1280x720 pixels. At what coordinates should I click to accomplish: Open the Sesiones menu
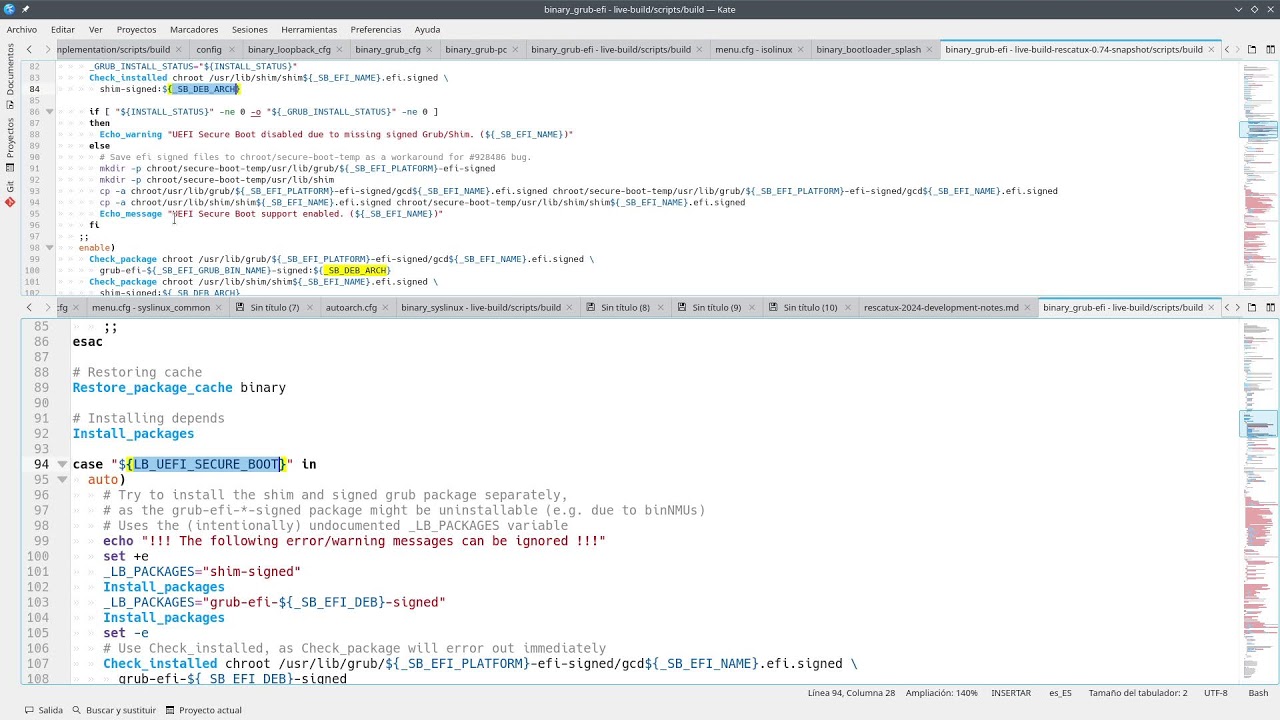click(x=250, y=29)
